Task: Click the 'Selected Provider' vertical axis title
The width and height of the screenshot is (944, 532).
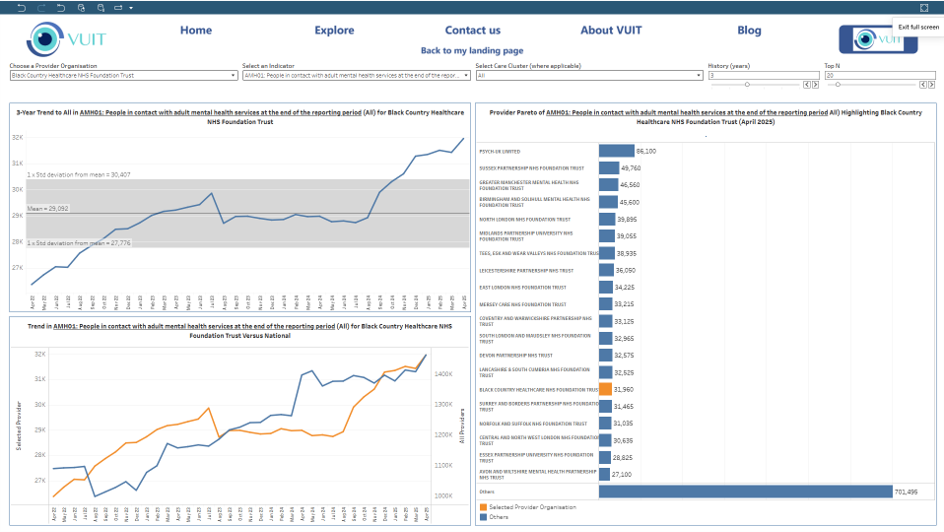Action: point(19,425)
